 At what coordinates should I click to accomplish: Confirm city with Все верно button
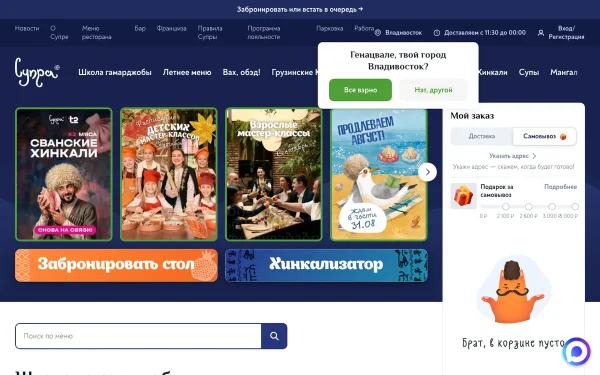[x=360, y=90]
